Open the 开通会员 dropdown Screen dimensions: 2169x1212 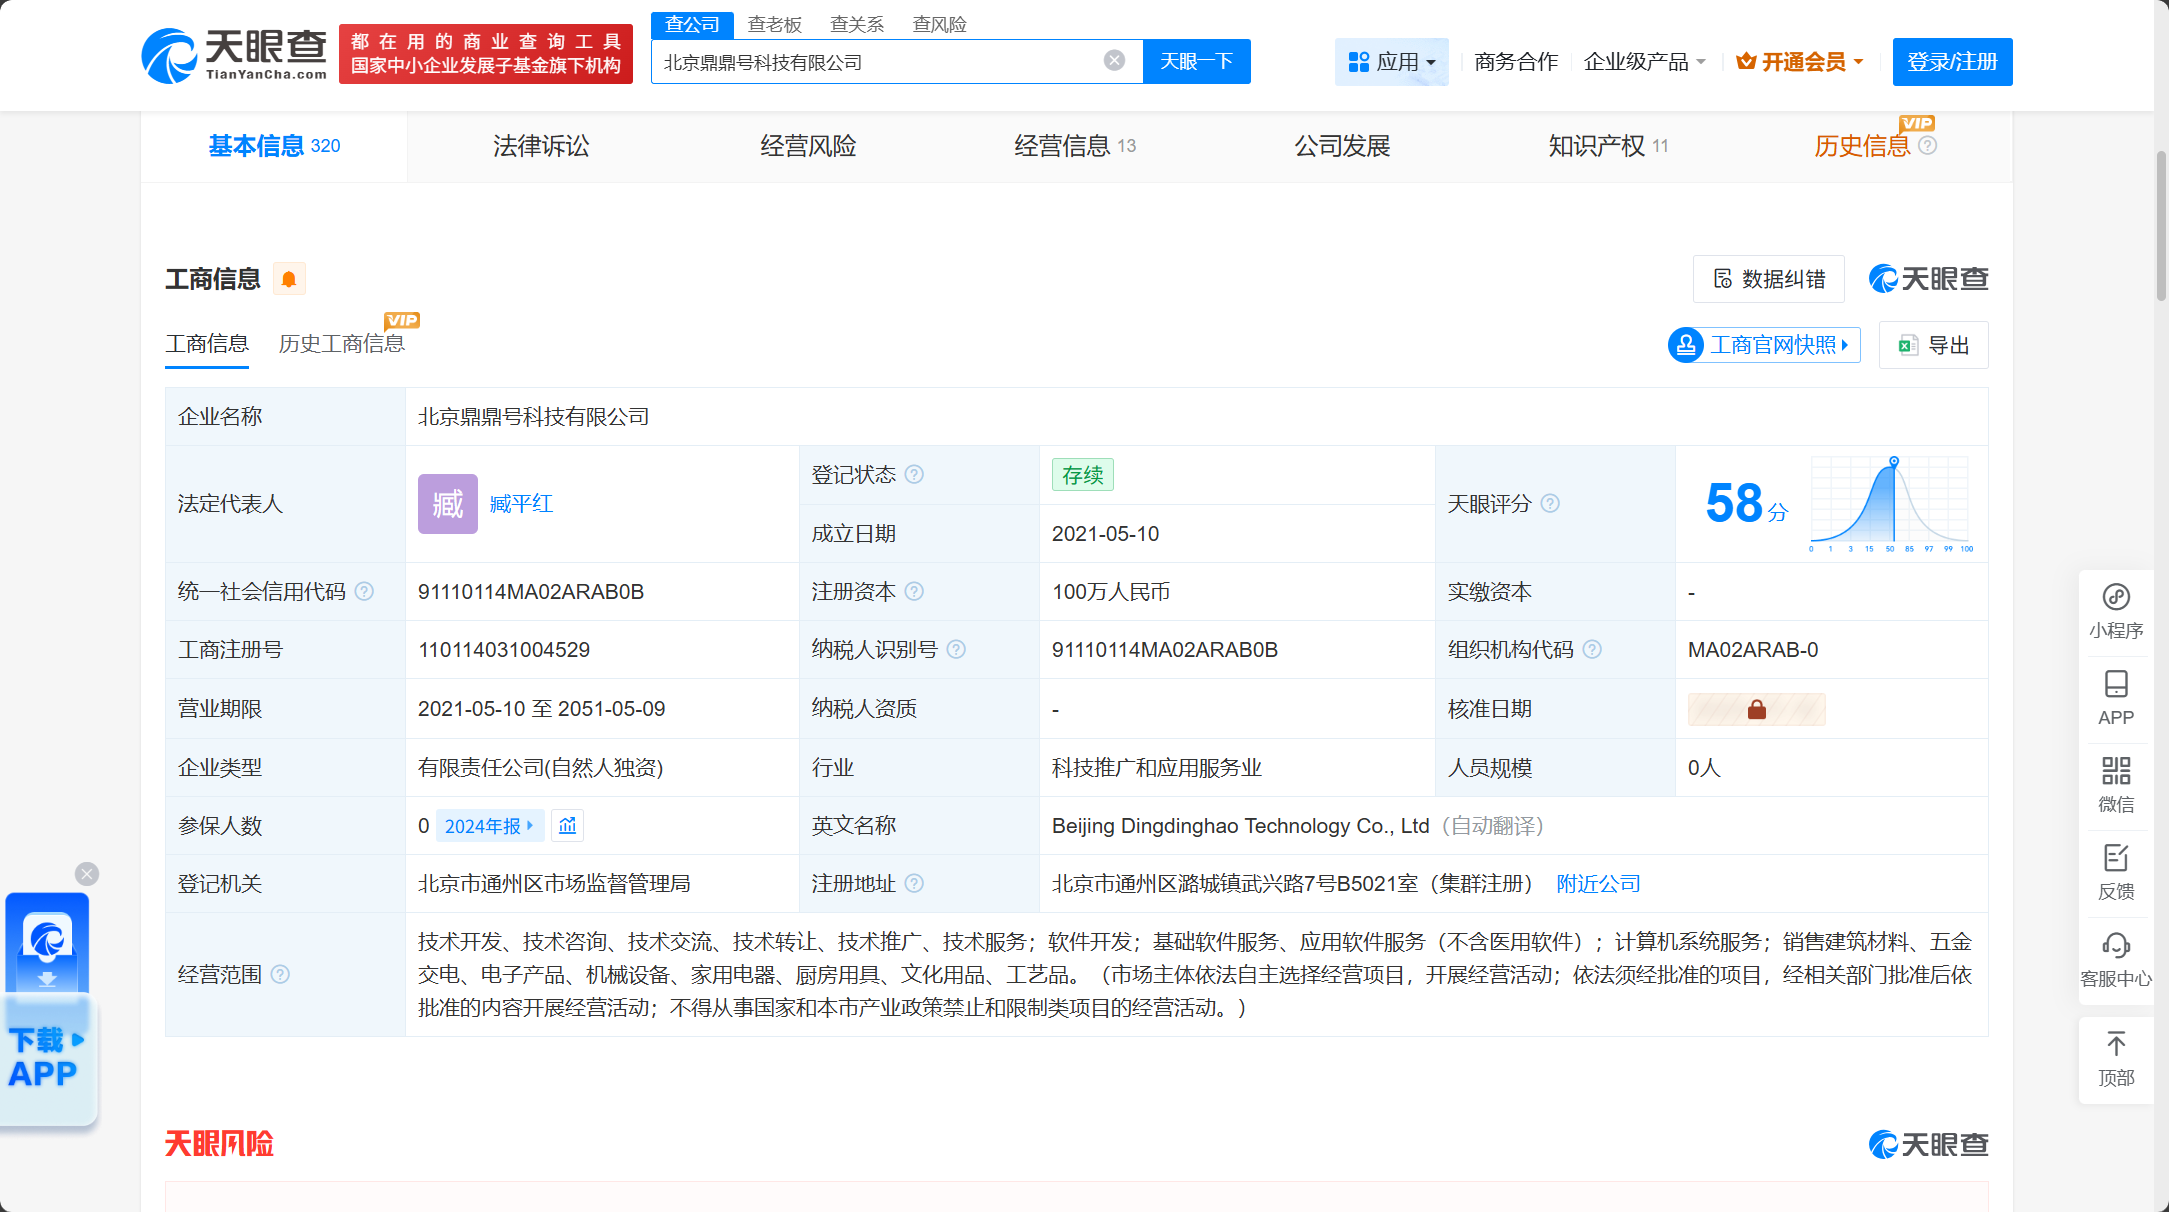[x=1800, y=62]
